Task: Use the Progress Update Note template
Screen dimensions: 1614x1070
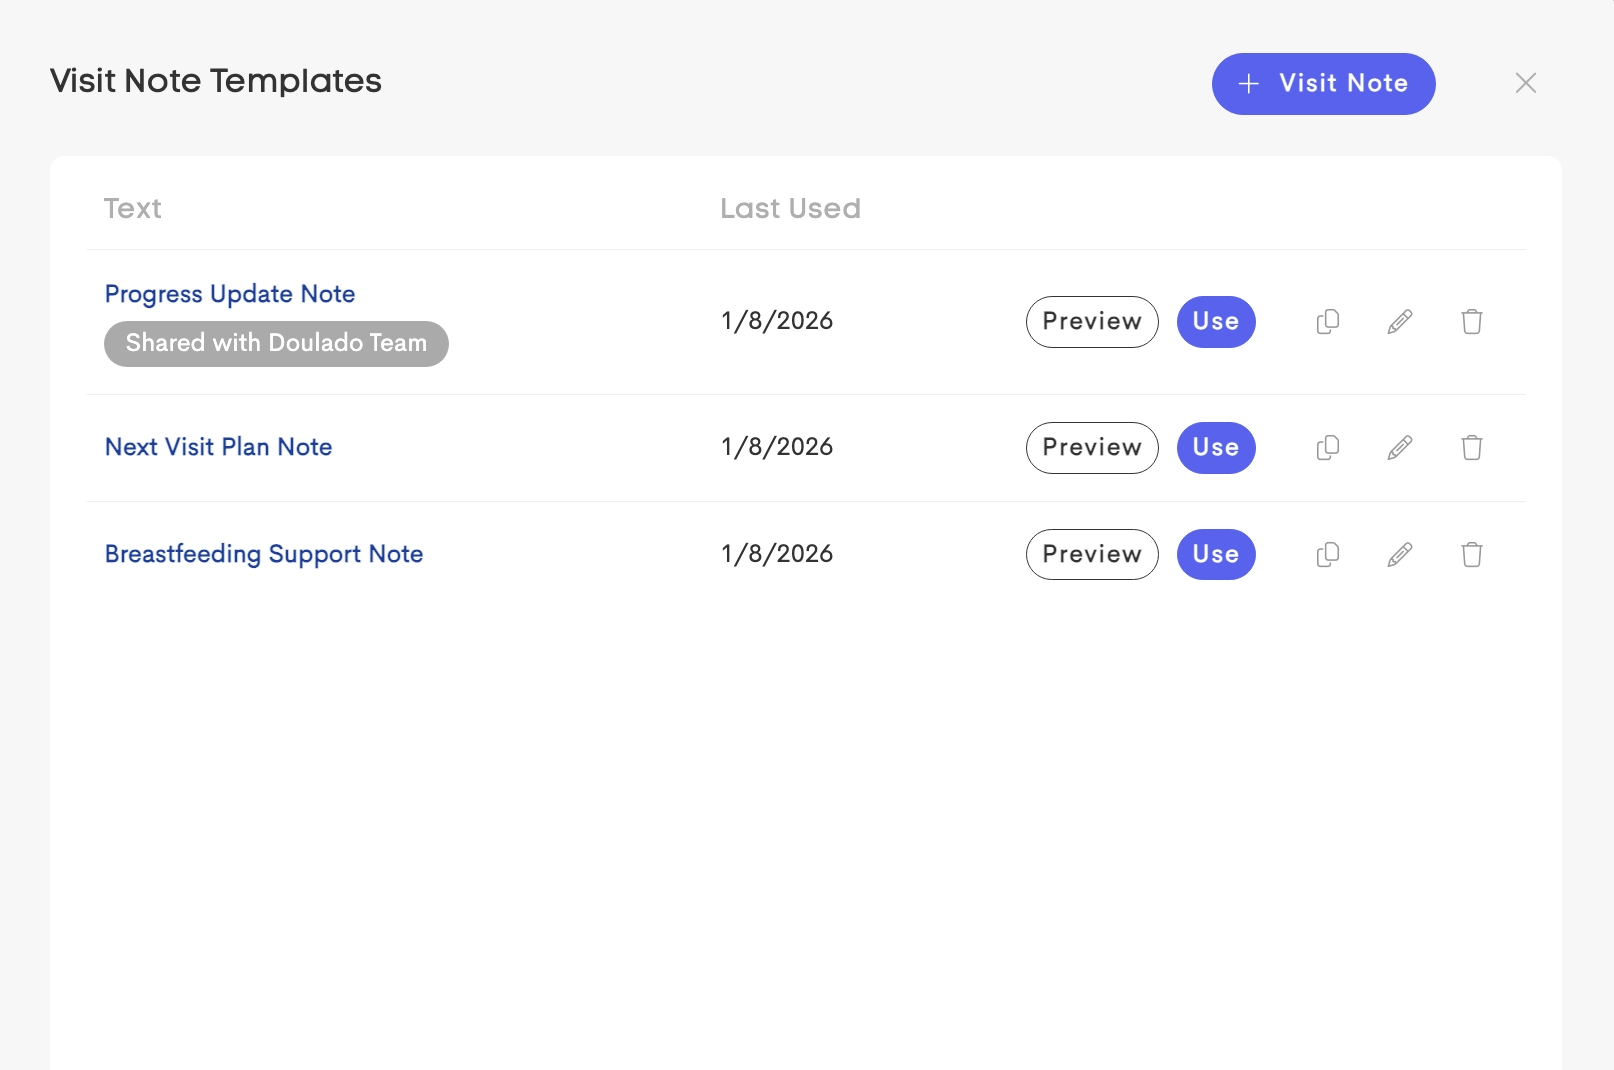Action: coord(1216,322)
